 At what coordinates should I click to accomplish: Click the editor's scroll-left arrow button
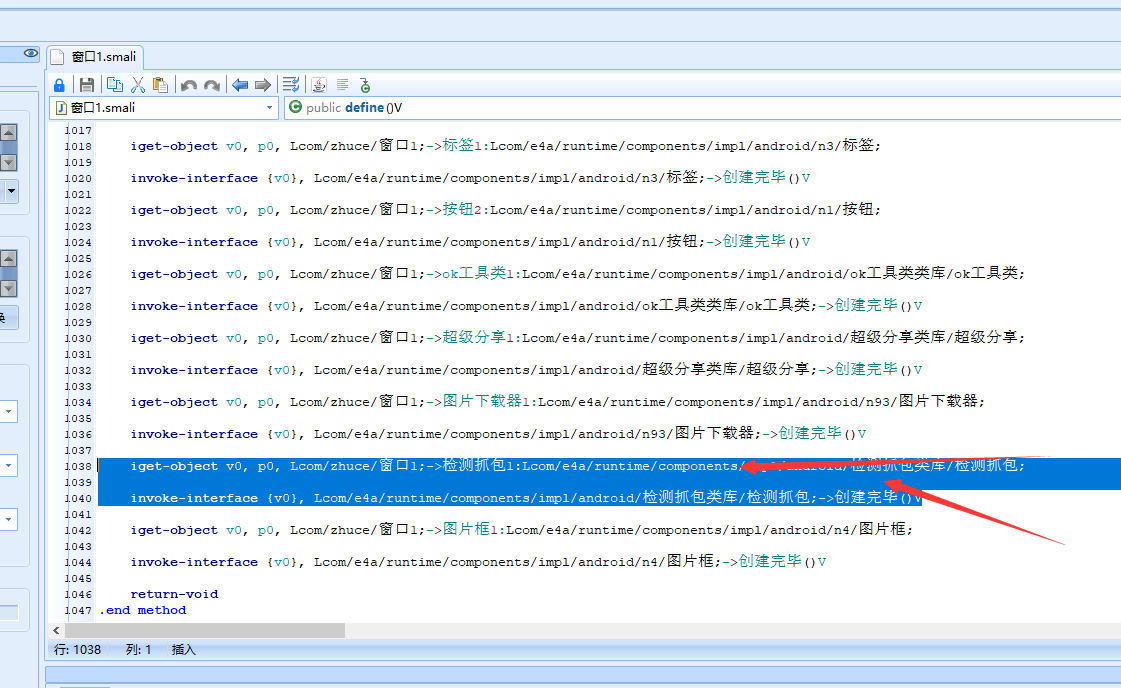click(56, 630)
